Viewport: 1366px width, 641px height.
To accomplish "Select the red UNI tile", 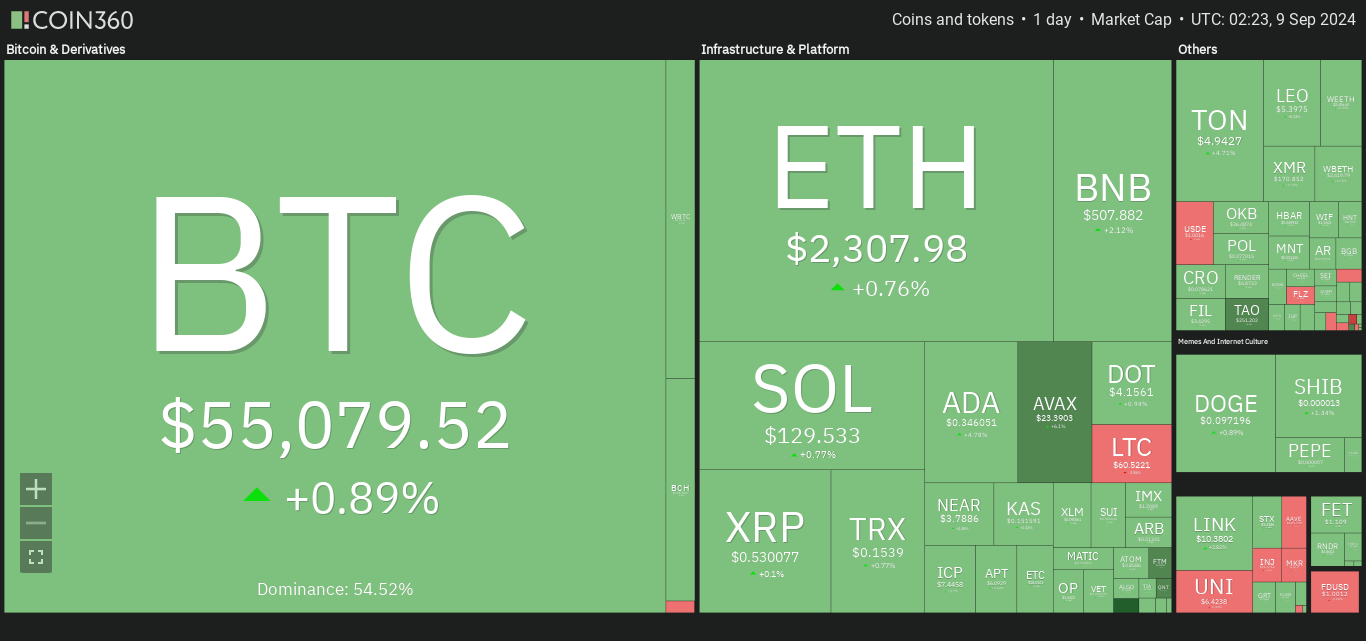I will coord(1214,591).
